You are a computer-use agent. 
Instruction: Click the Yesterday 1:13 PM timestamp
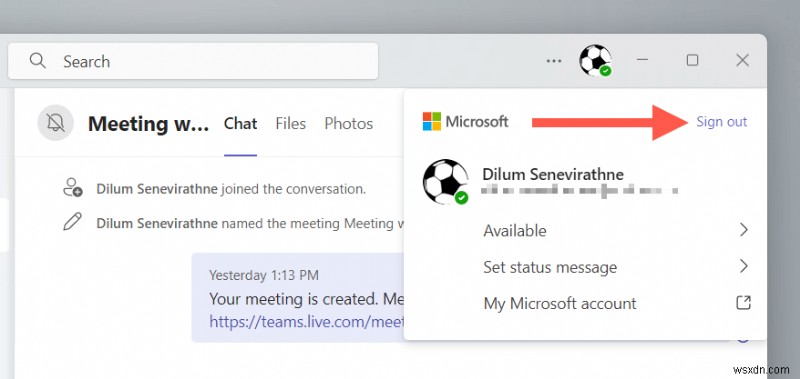[x=264, y=275]
